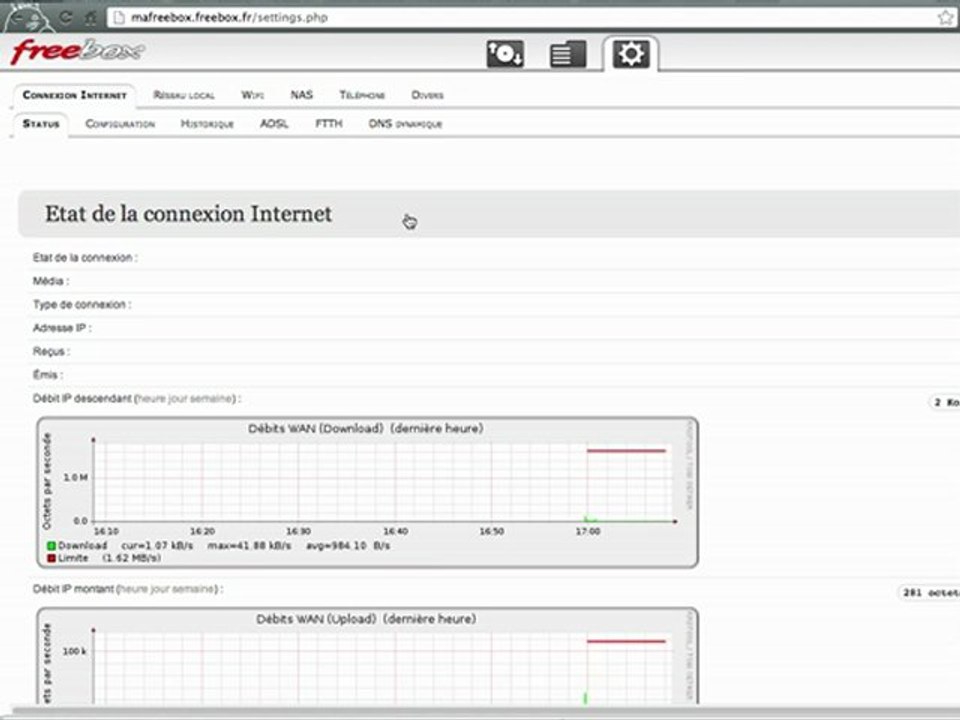The image size is (960, 720).
Task: Go to browser home page icon
Action: (x=91, y=18)
